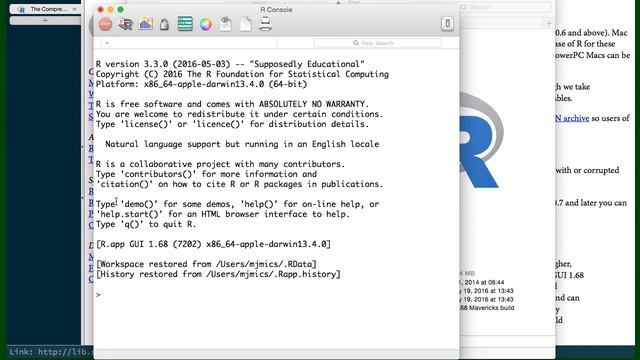Click the open document in editor icon
640x360 pixels.
click(x=225, y=24)
